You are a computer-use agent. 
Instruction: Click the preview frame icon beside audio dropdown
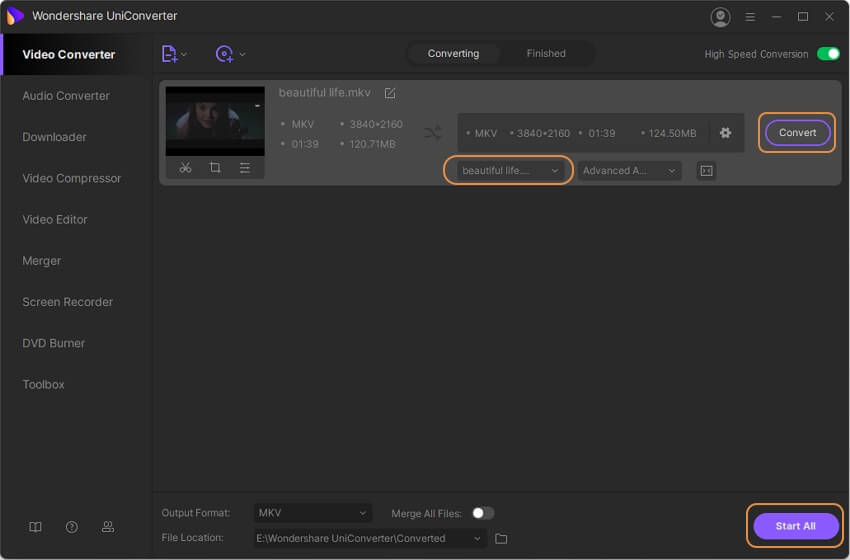tap(706, 171)
